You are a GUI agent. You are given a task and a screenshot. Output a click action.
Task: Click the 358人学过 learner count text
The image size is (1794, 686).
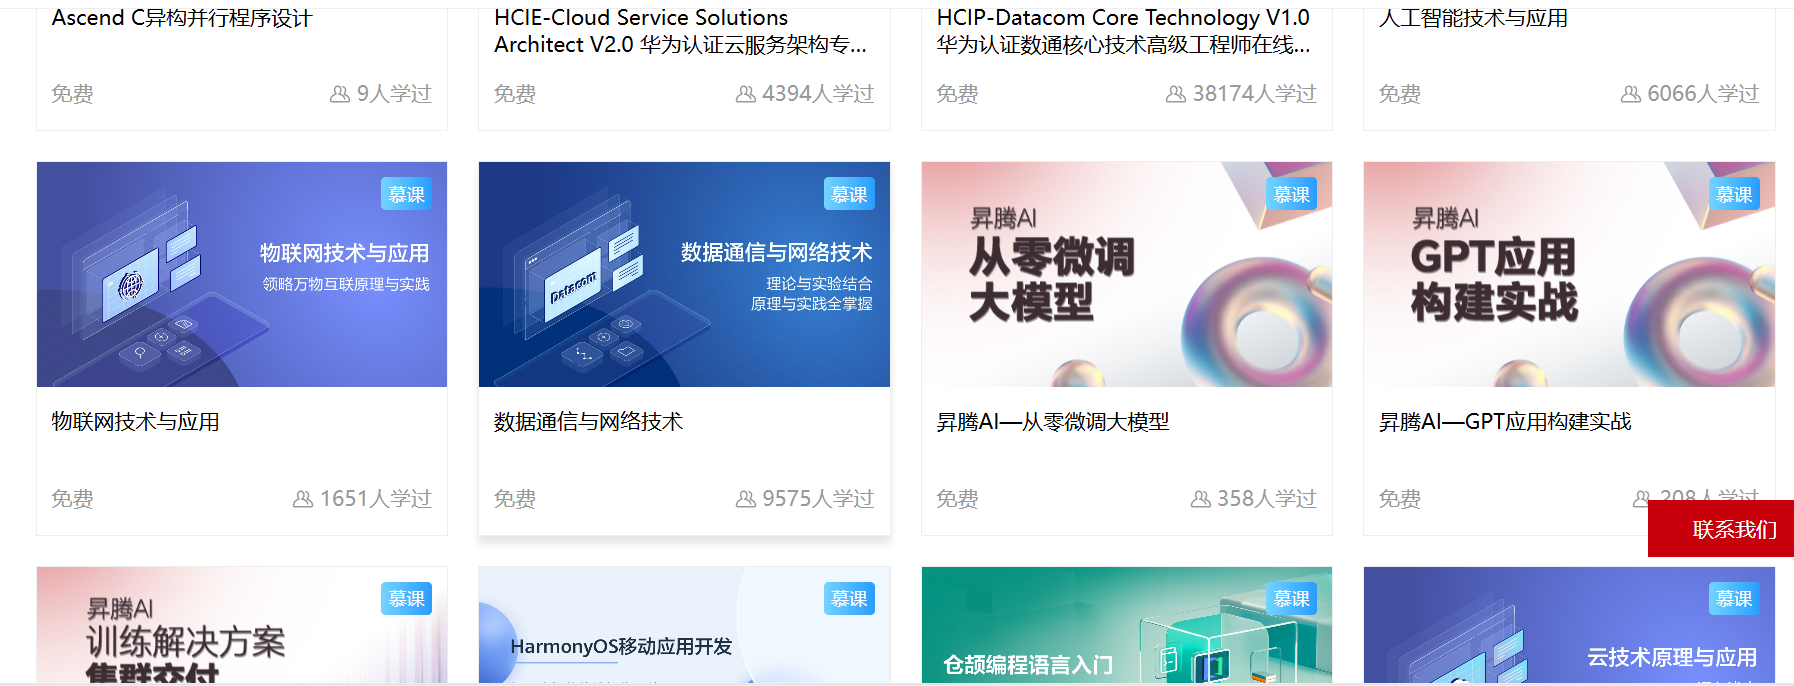pyautogui.click(x=1267, y=499)
